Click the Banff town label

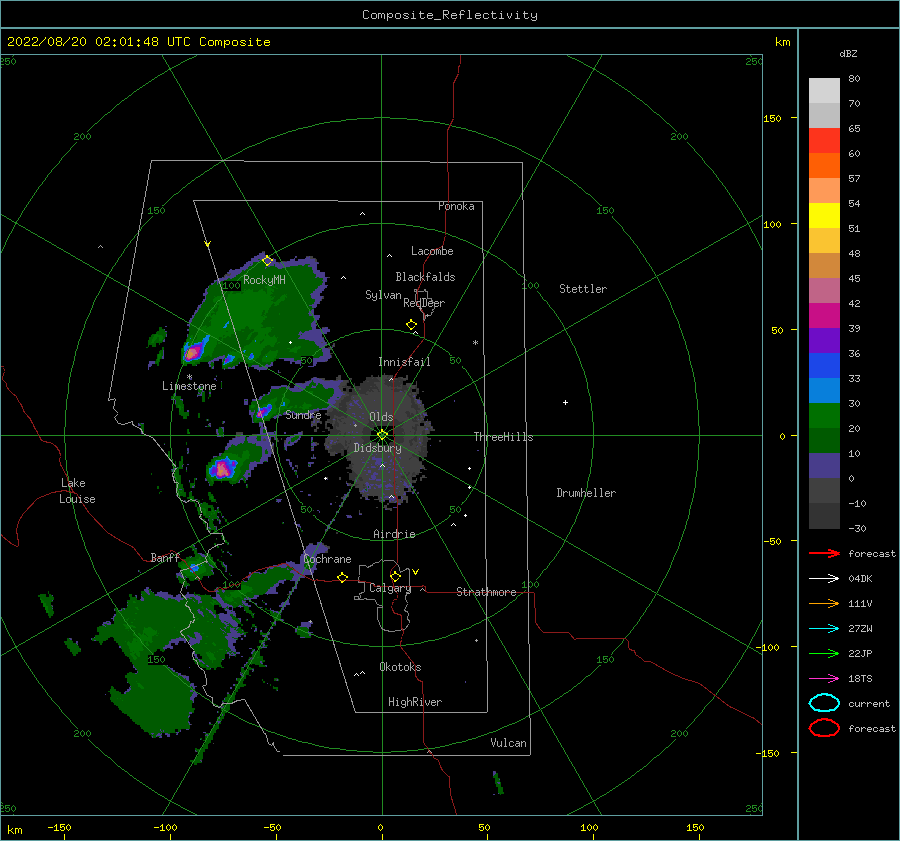click(165, 557)
